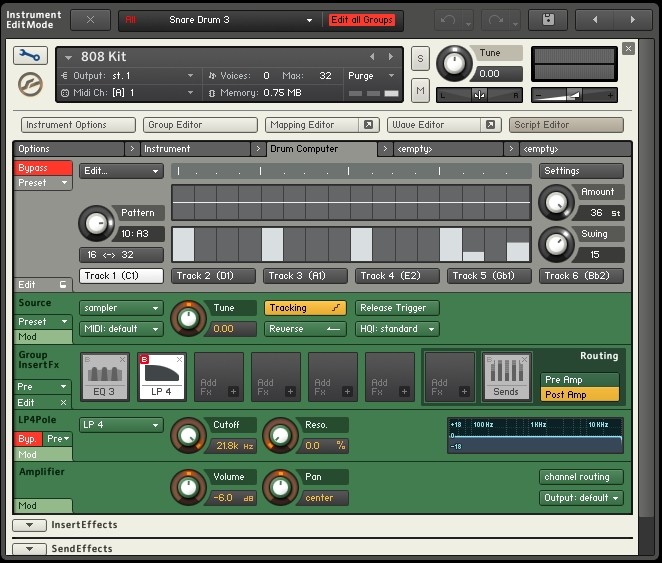
Task: Close Group InsertFx Edit panel
Action: (x=63, y=403)
